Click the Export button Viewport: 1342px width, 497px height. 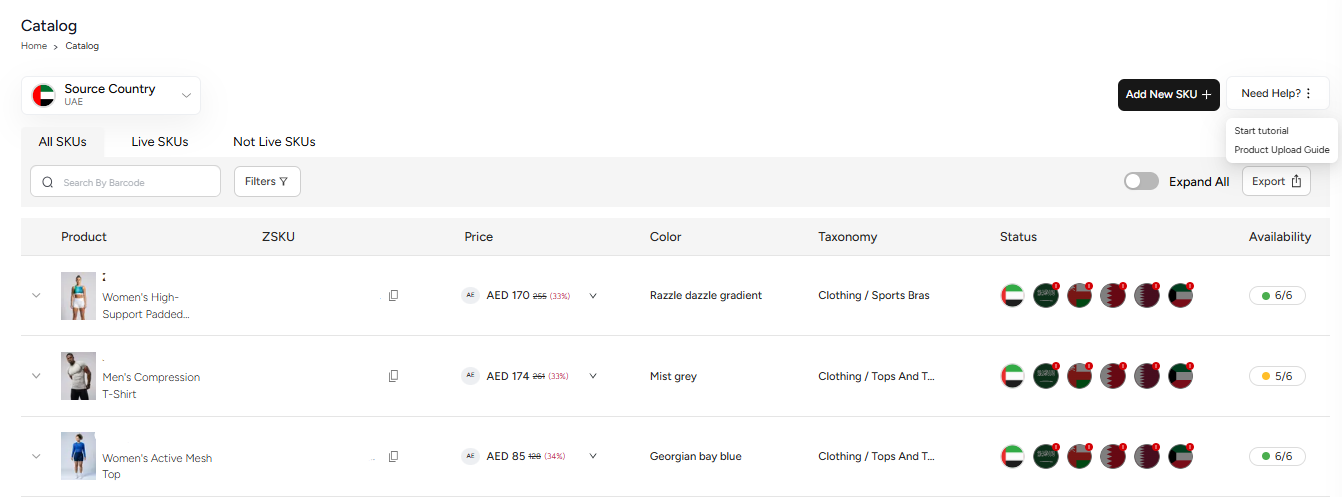[x=1276, y=181]
